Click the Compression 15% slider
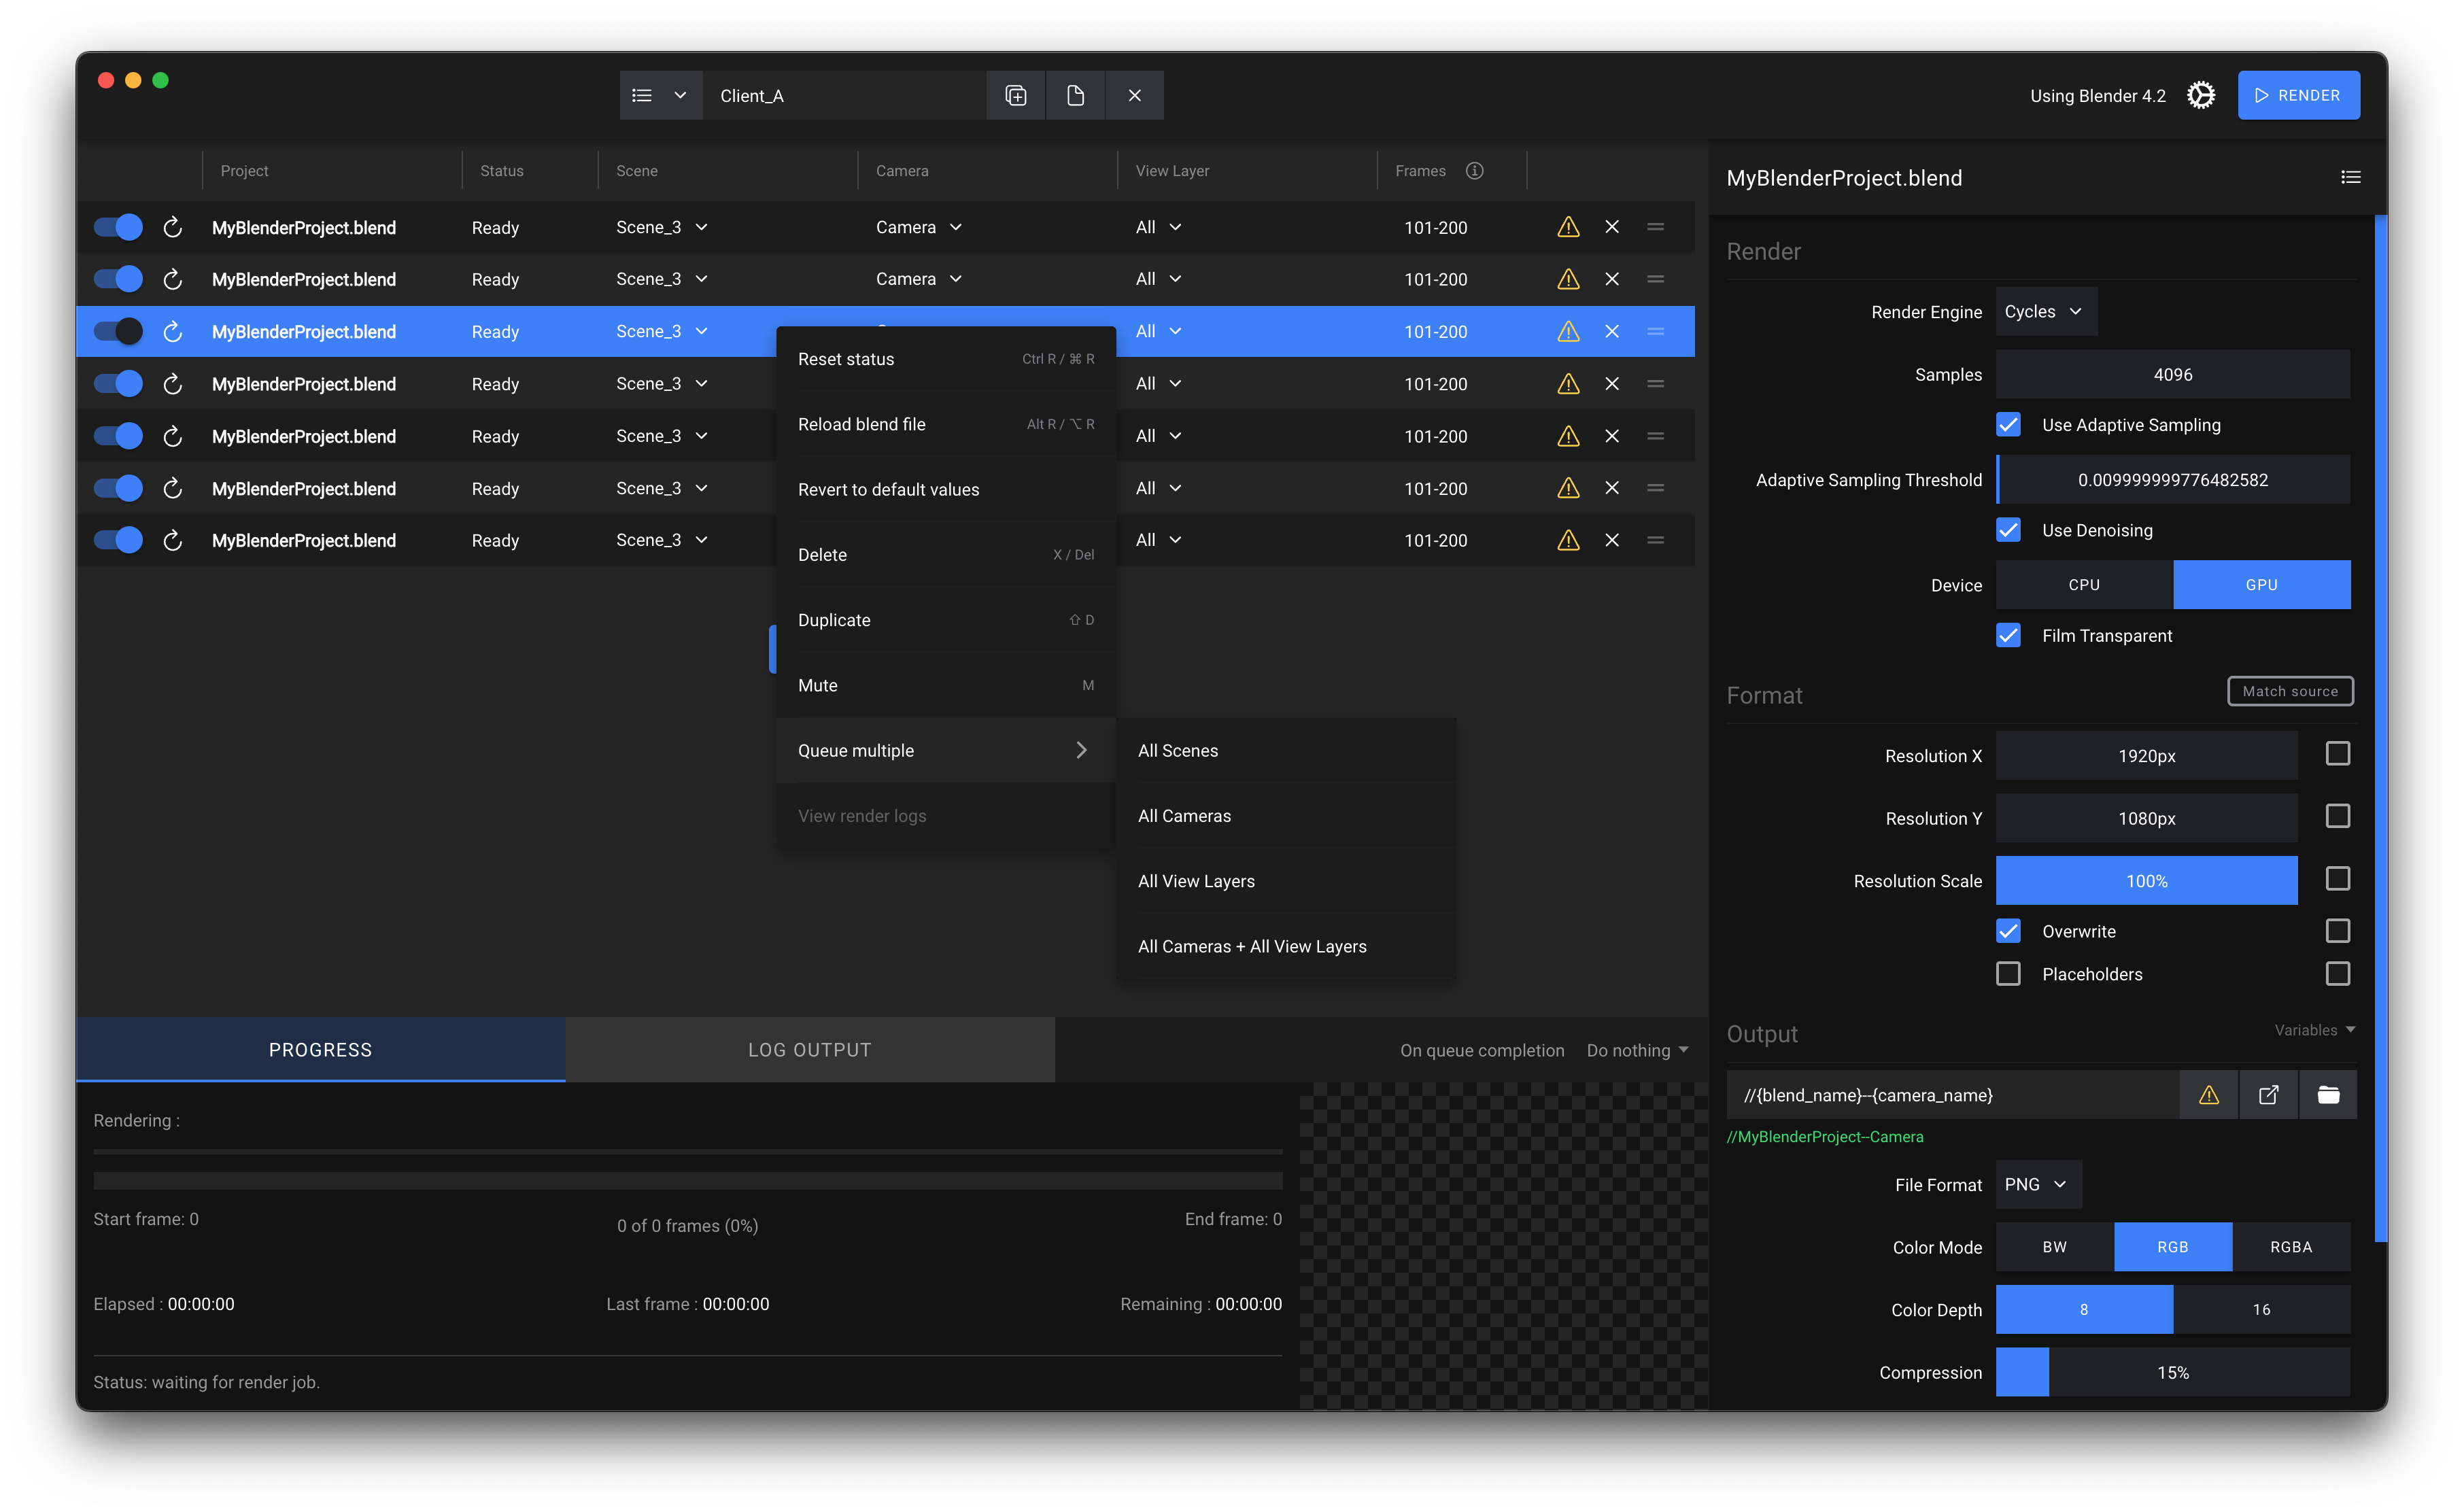This screenshot has height=1512, width=2464. pyautogui.click(x=2172, y=1373)
